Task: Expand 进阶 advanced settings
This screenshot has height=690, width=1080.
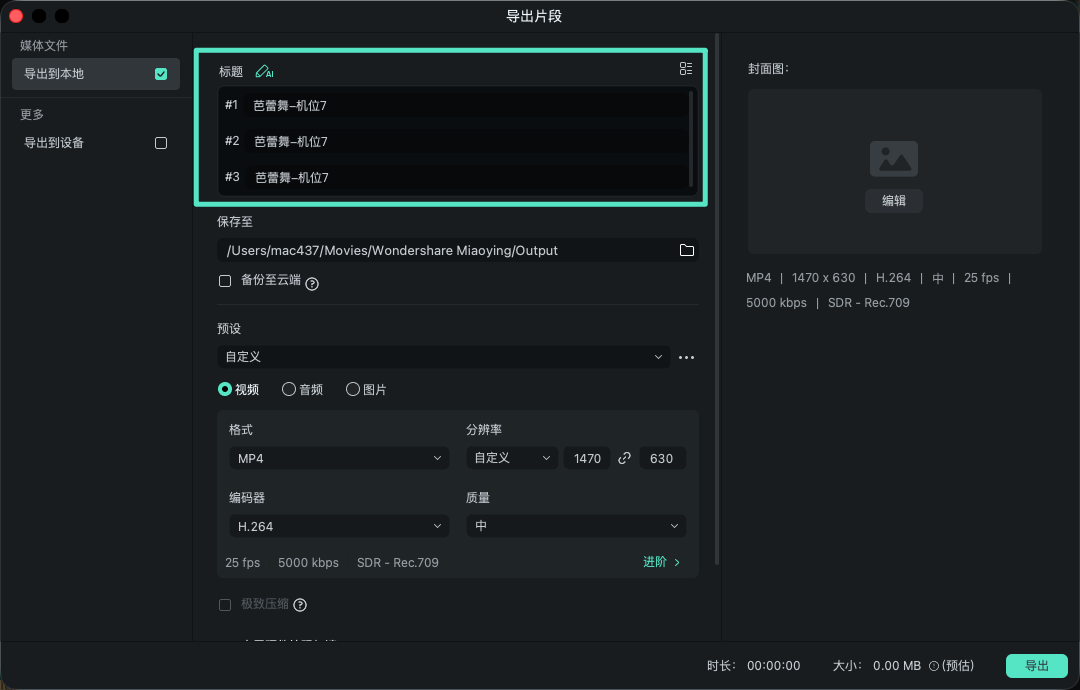Action: 662,562
